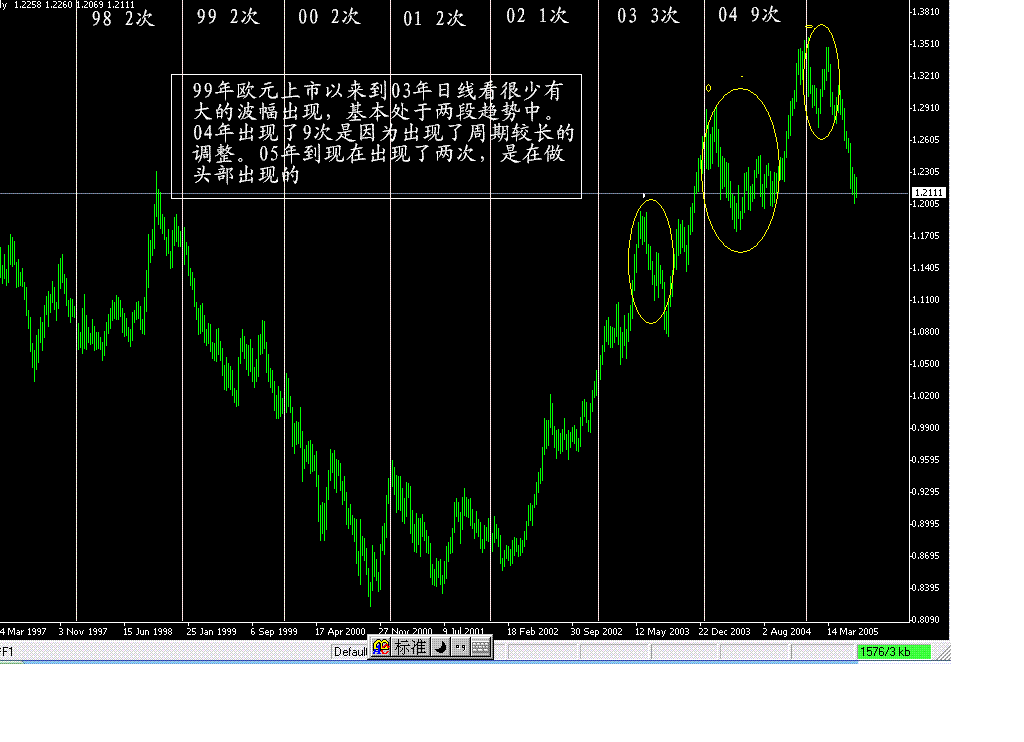Image resolution: width=1024 pixels, height=742 pixels.
Task: Open the IME soft keyboard icon
Action: pyautogui.click(x=481, y=647)
